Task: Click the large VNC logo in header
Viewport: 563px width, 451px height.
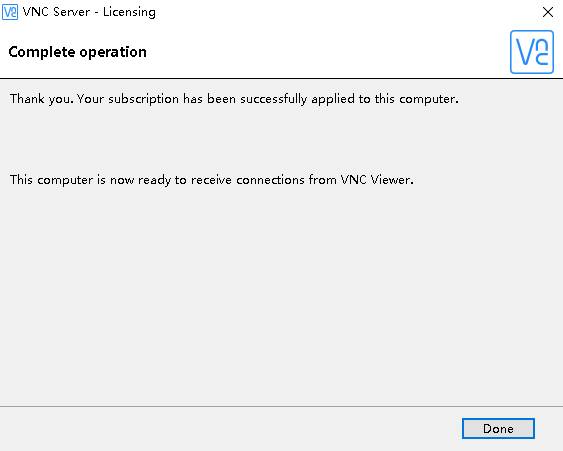Action: pyautogui.click(x=532, y=52)
